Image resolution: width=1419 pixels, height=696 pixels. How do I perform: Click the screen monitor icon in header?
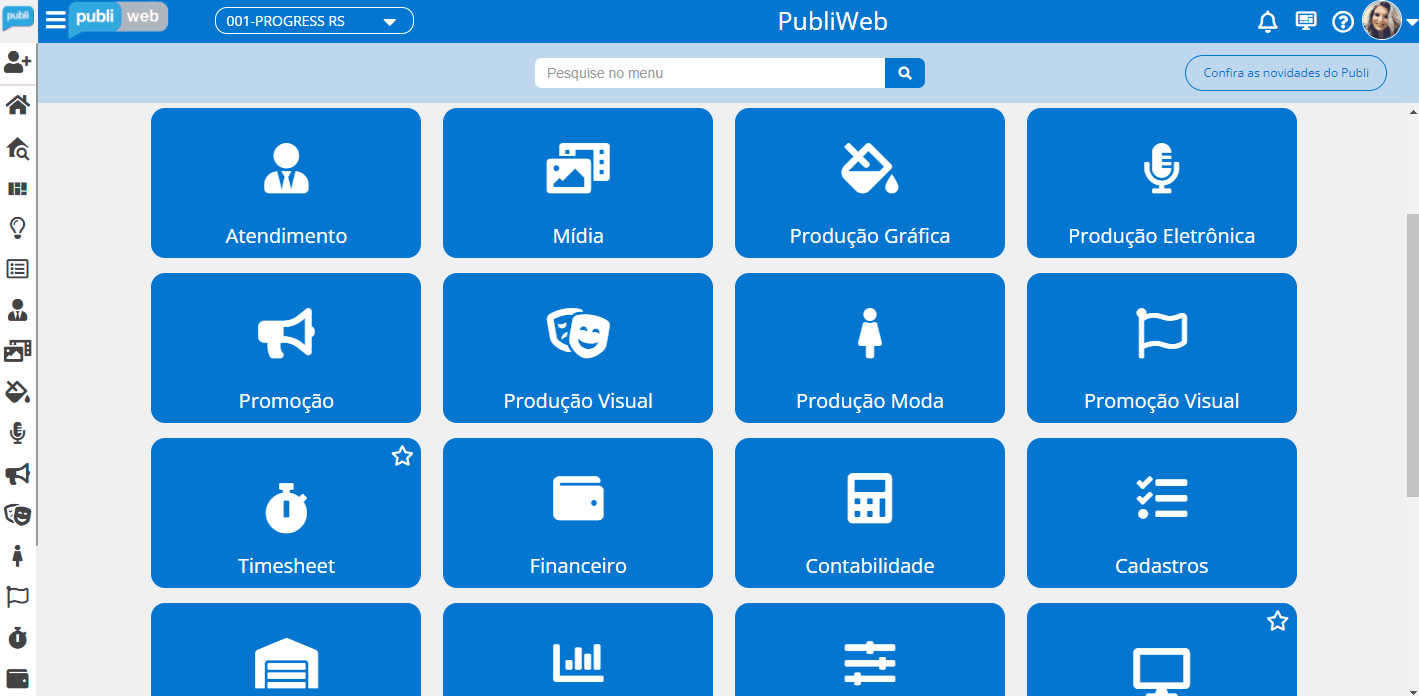pos(1305,21)
